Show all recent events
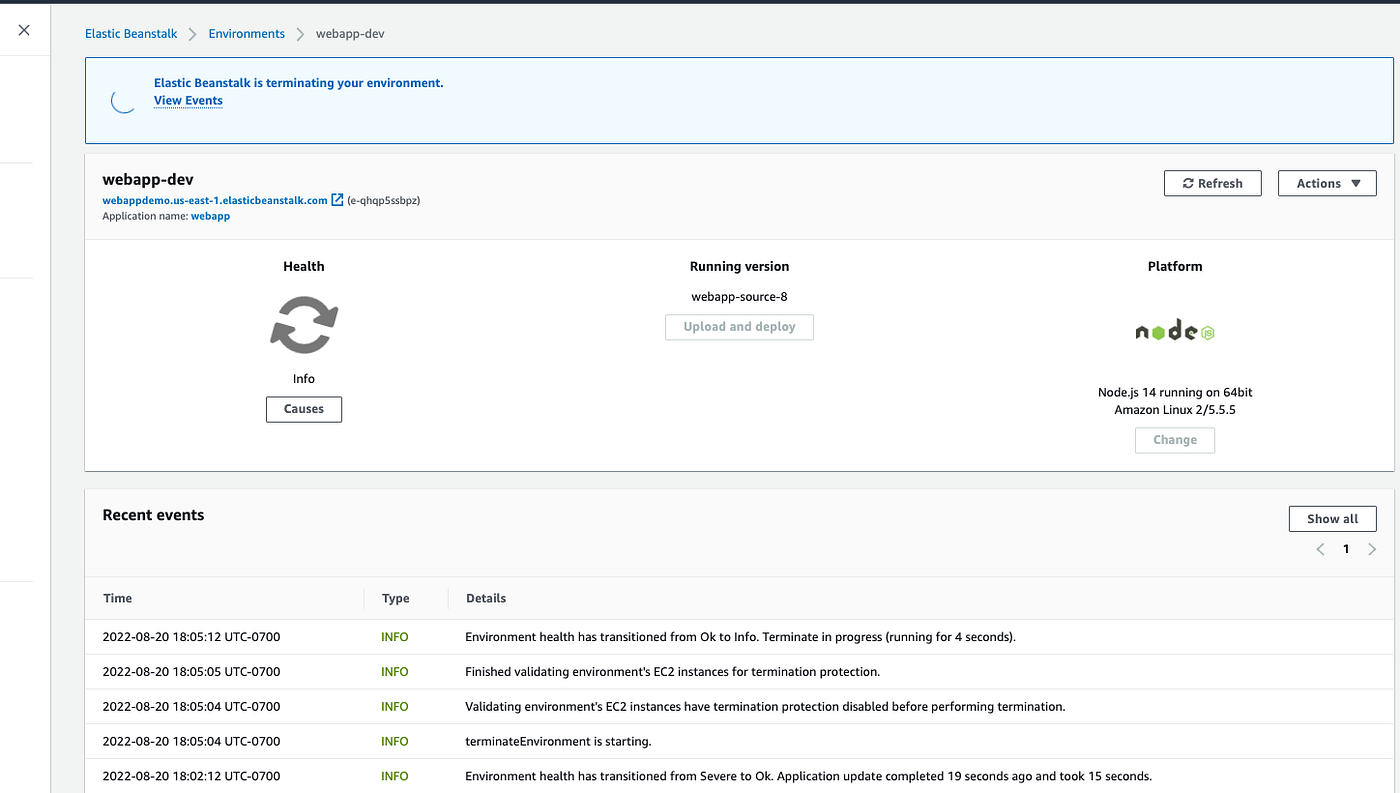Screen dimensions: 1400x793 pos(1332,518)
